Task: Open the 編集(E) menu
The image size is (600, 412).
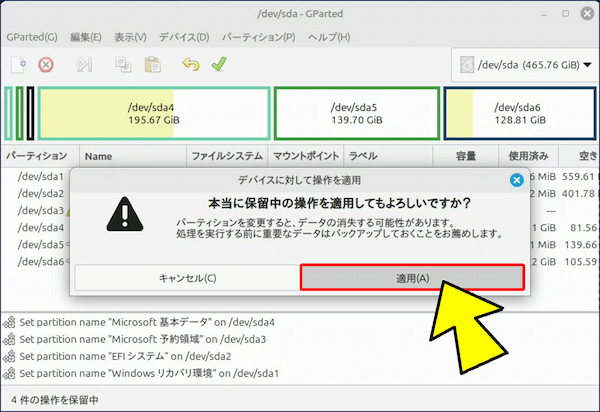Action: pyautogui.click(x=86, y=37)
